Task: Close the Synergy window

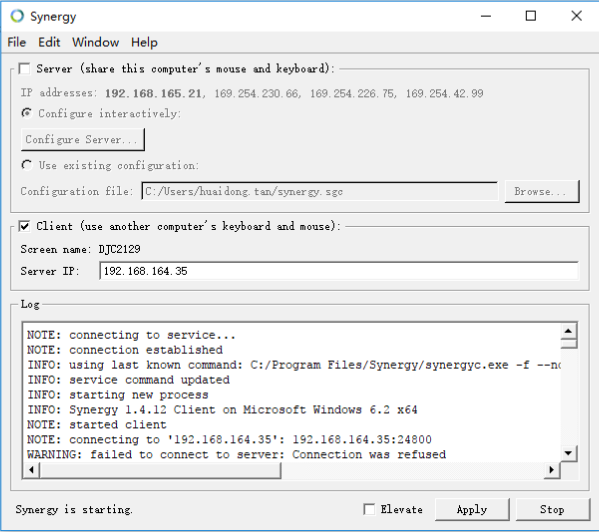Action: coord(576,16)
